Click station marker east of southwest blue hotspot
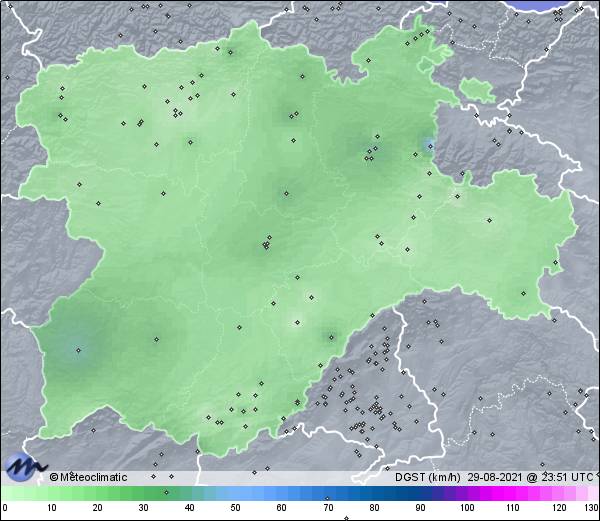This screenshot has width=600, height=521. tap(155, 339)
